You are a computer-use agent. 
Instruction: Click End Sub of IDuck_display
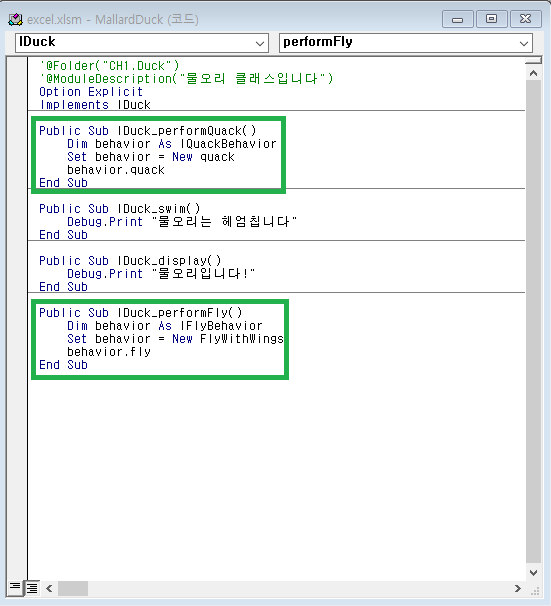pos(63,287)
